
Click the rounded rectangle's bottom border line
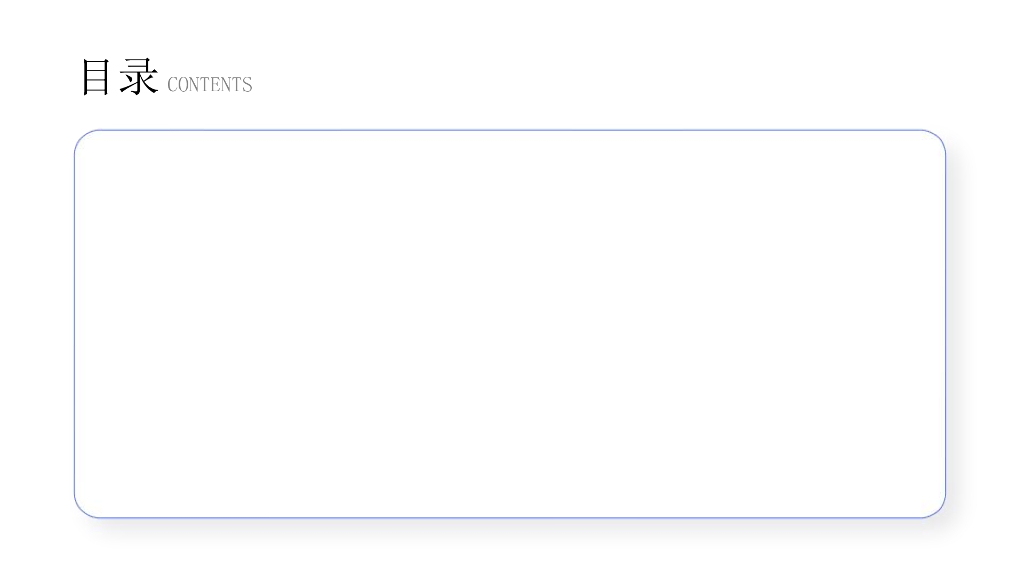[x=510, y=517]
